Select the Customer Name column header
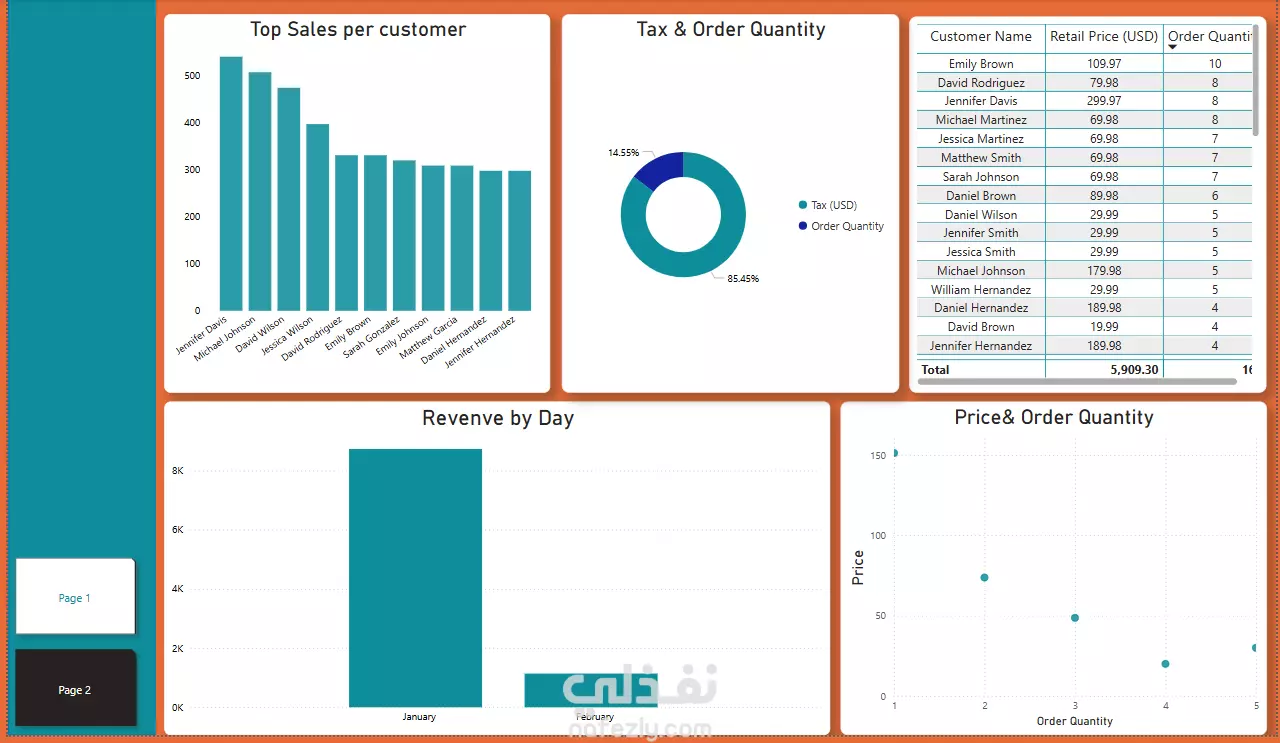Image resolution: width=1280 pixels, height=743 pixels. 981,36
